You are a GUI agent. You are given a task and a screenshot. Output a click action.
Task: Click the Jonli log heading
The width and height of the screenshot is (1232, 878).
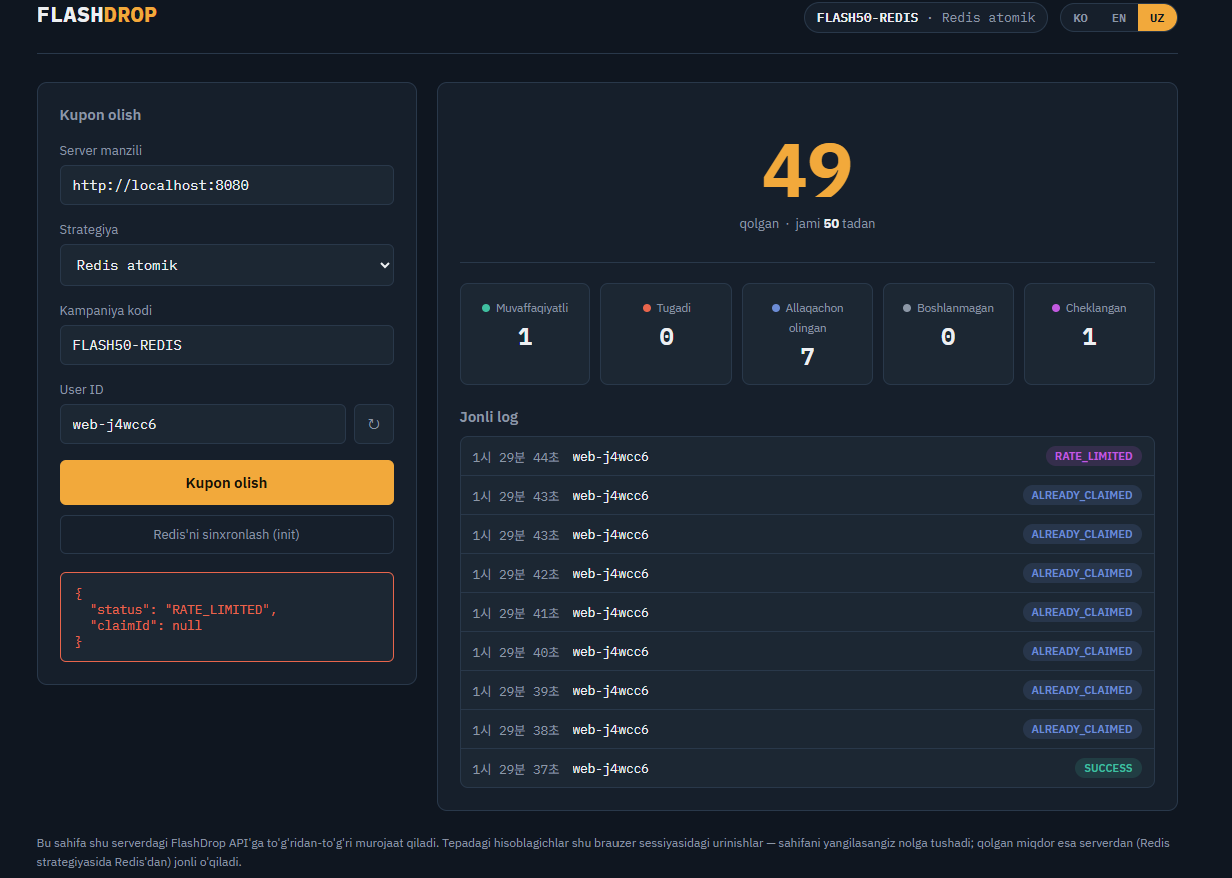(489, 417)
